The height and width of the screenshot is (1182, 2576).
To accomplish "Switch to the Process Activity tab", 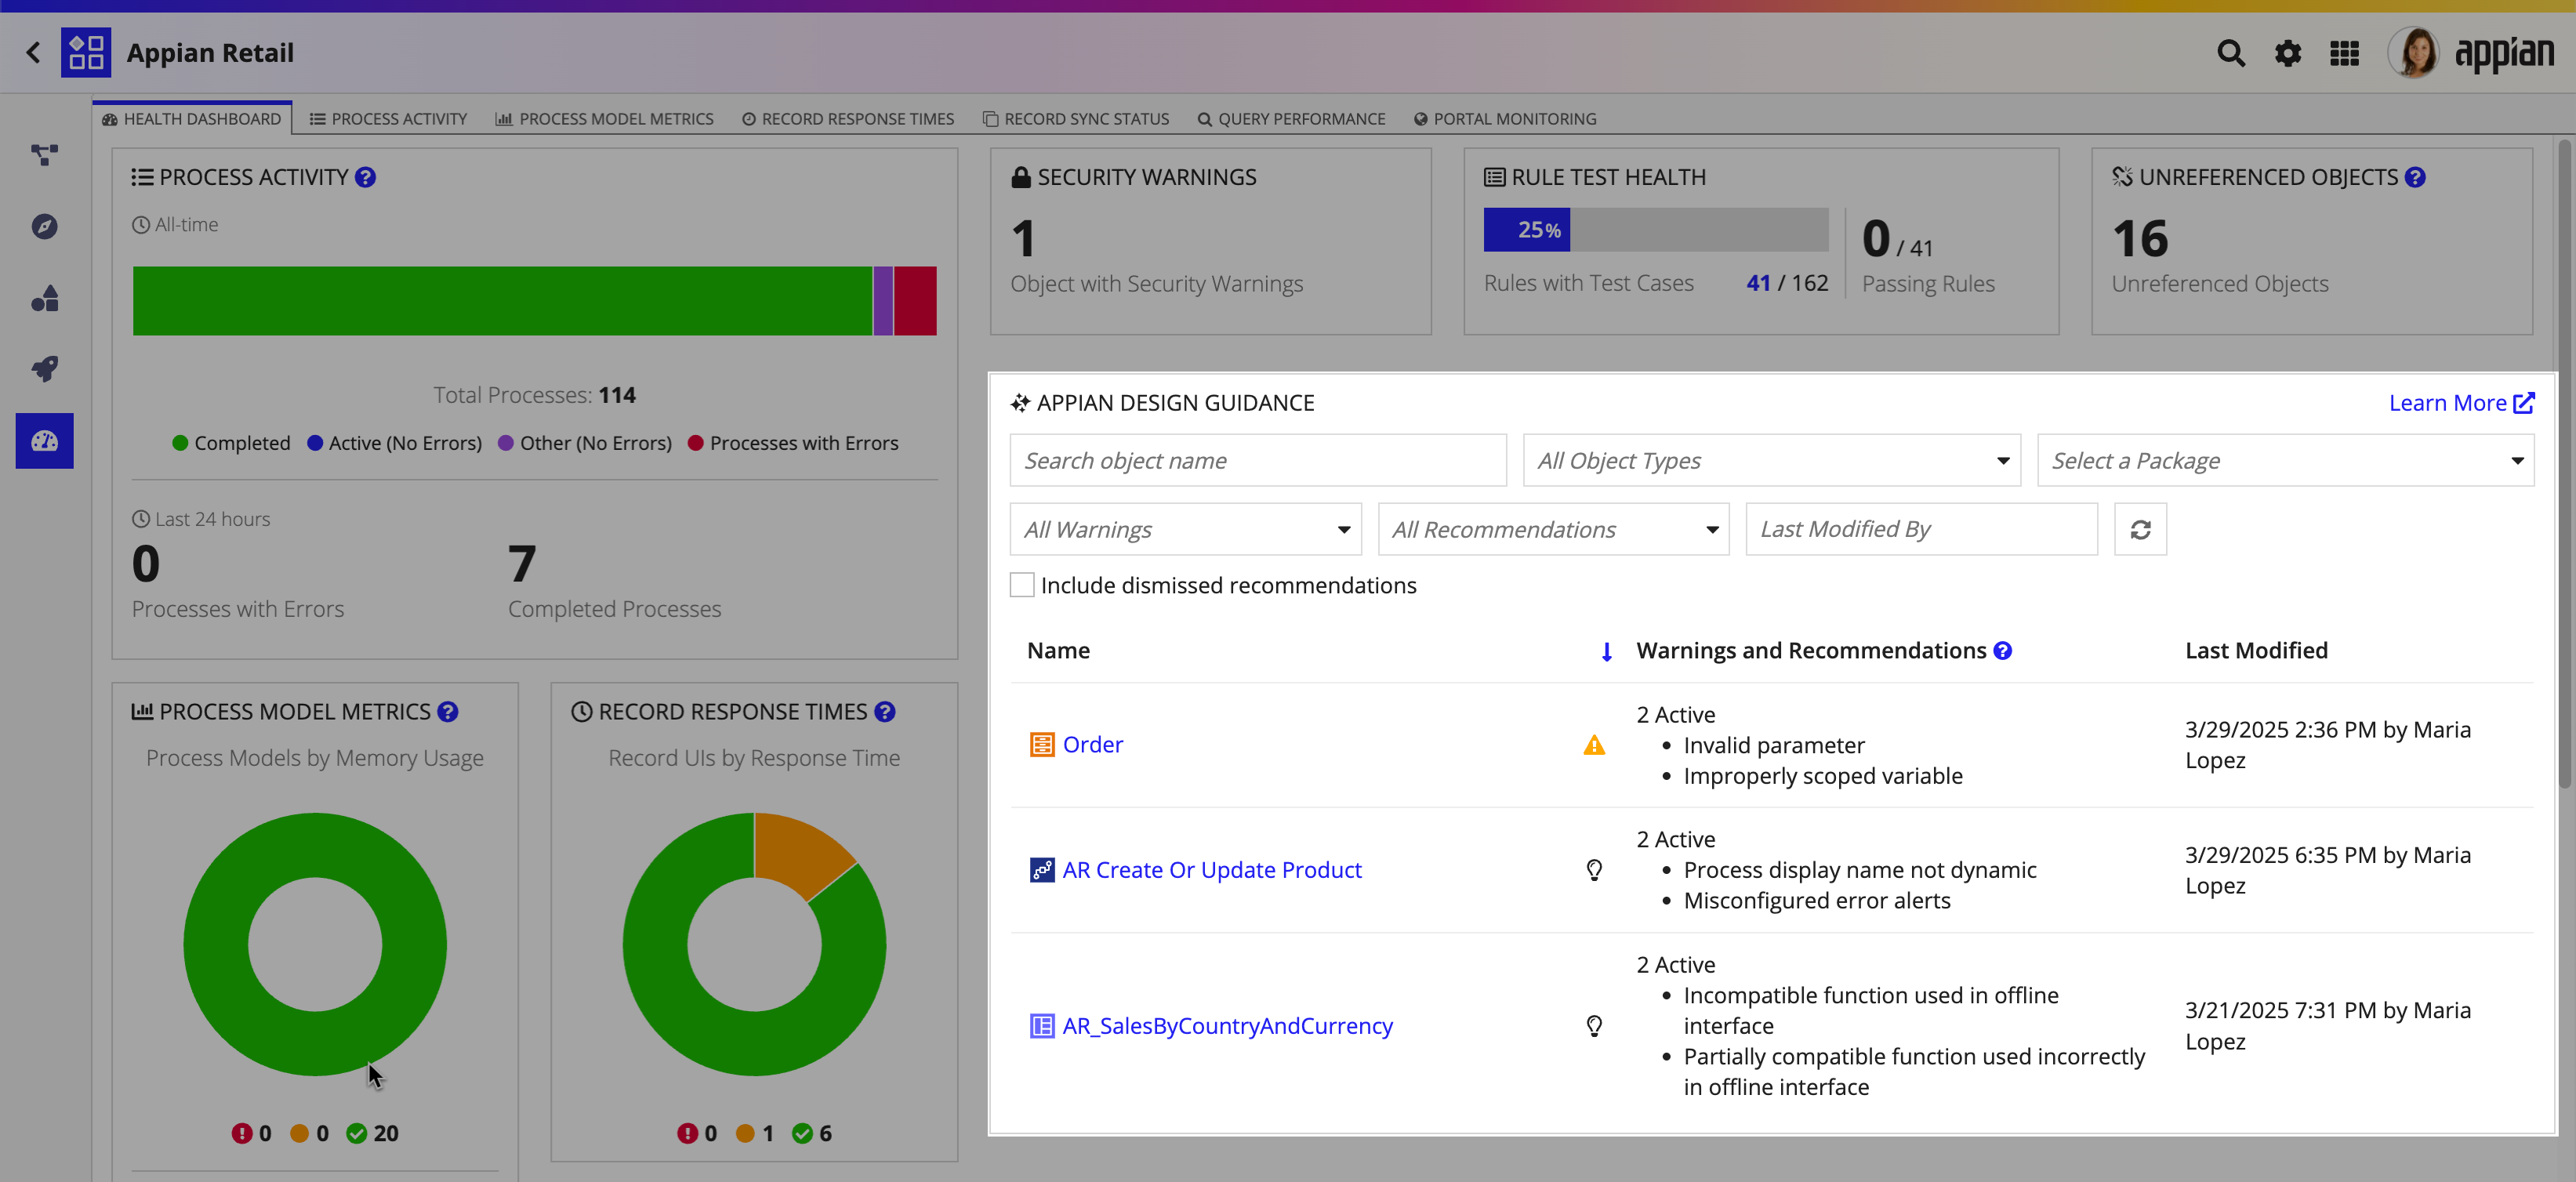I will point(388,118).
